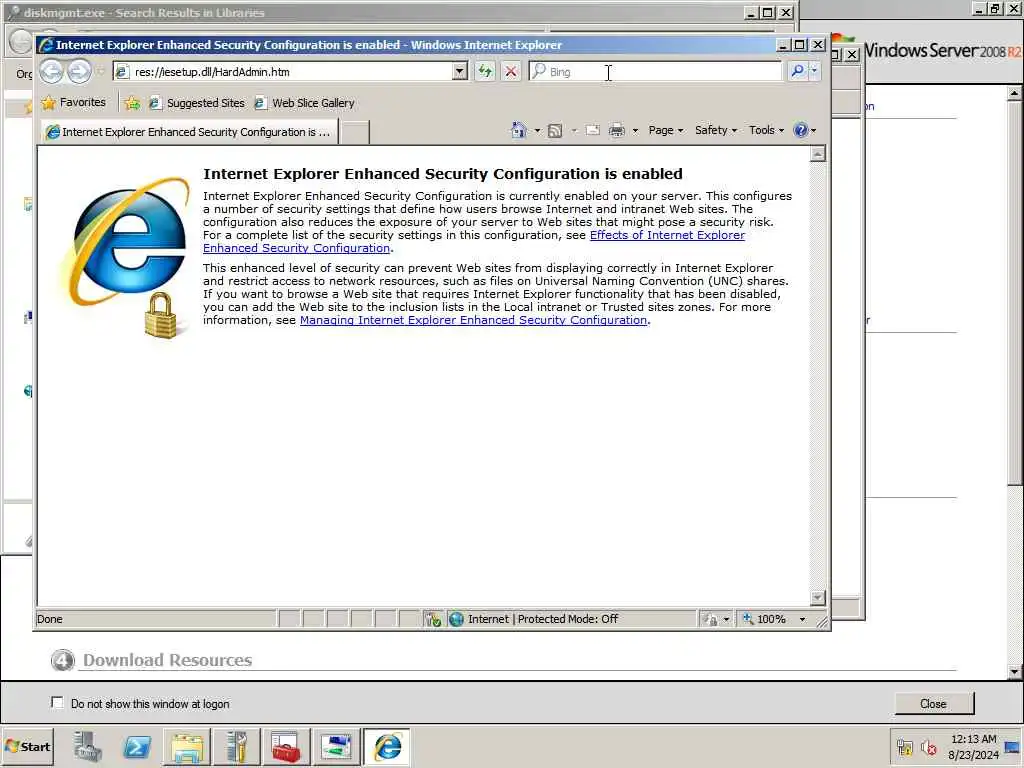Open the Help dropdown arrow

point(814,131)
